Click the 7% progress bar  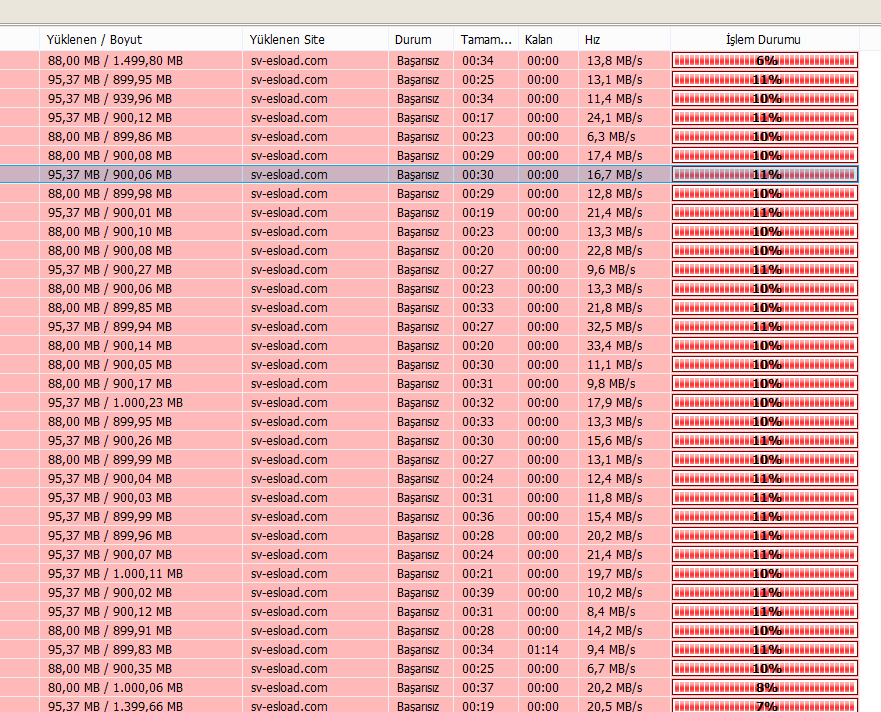[x=765, y=706]
